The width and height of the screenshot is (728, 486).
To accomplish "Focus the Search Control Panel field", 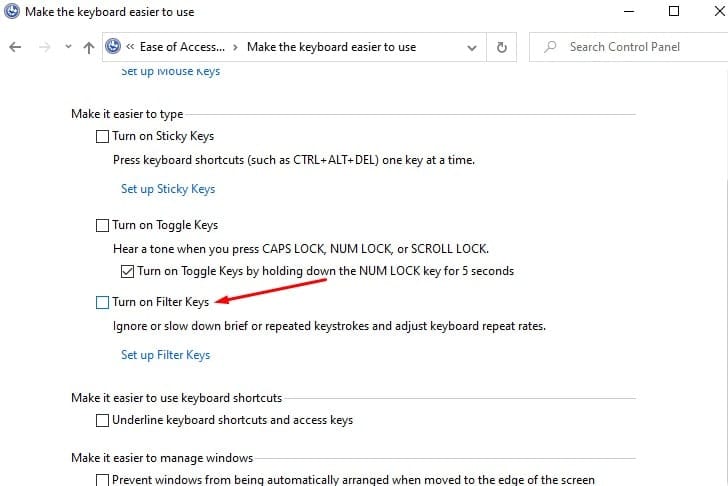I will [x=629, y=47].
